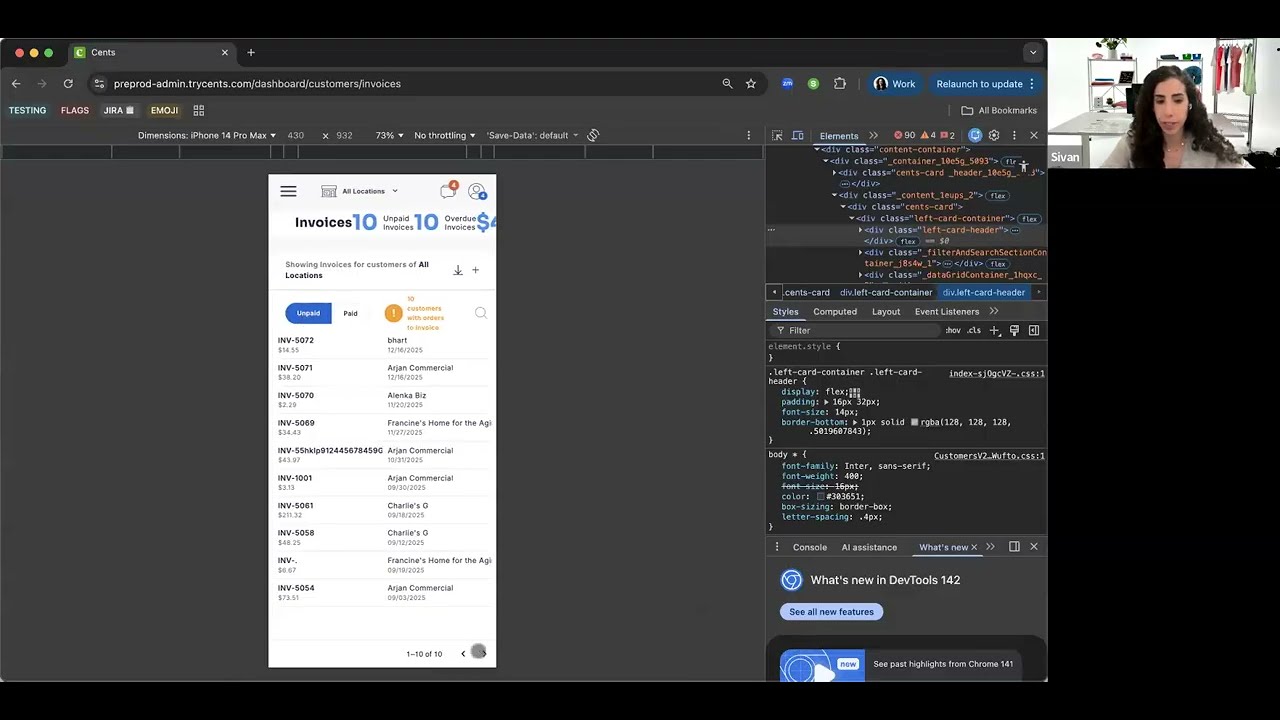Open the TESTING bookmark folder

(28, 110)
